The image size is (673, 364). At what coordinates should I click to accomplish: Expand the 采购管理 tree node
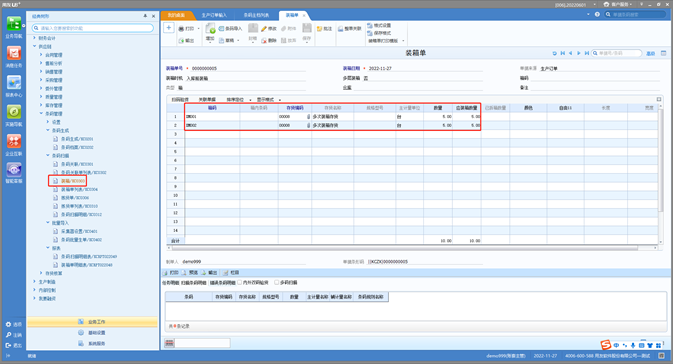pos(41,80)
